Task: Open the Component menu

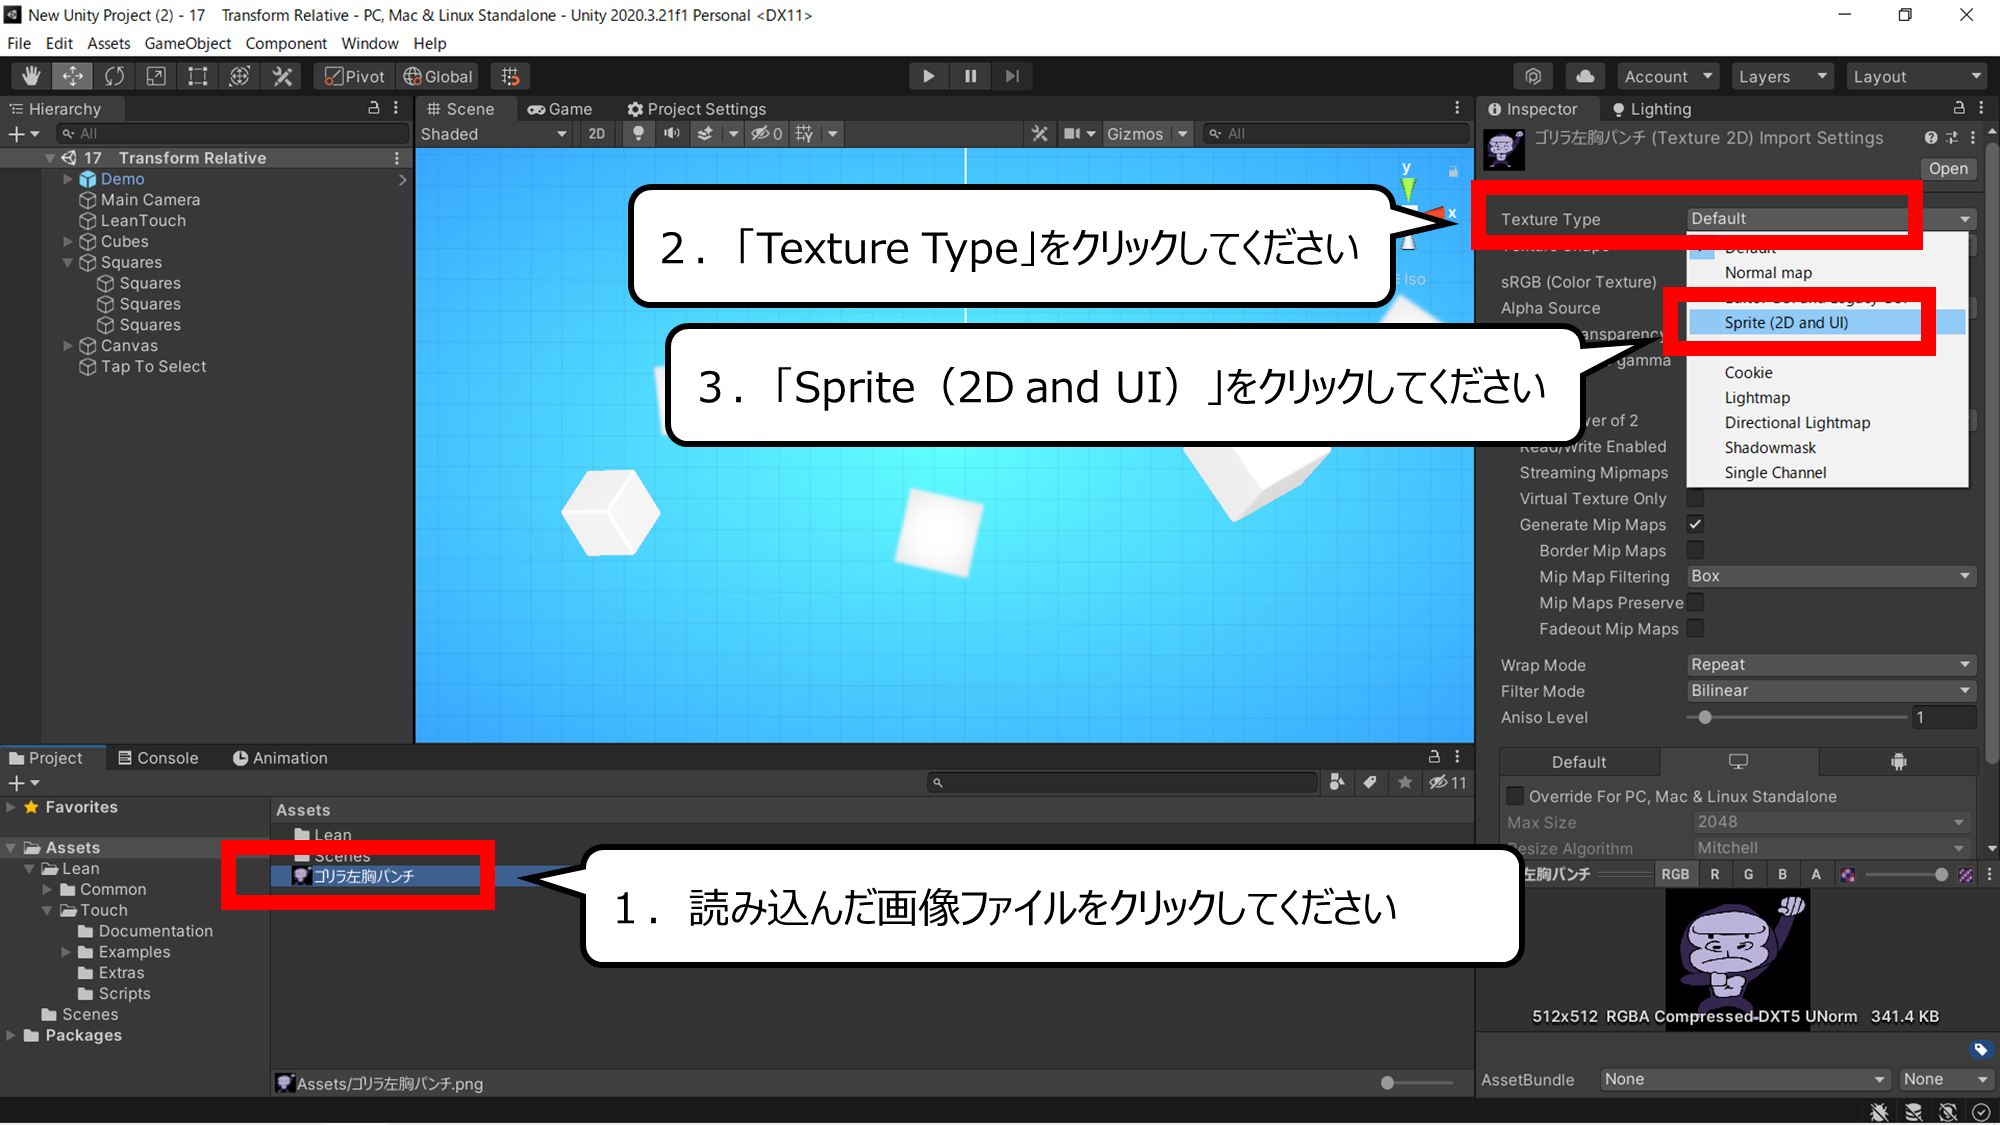Action: [286, 43]
